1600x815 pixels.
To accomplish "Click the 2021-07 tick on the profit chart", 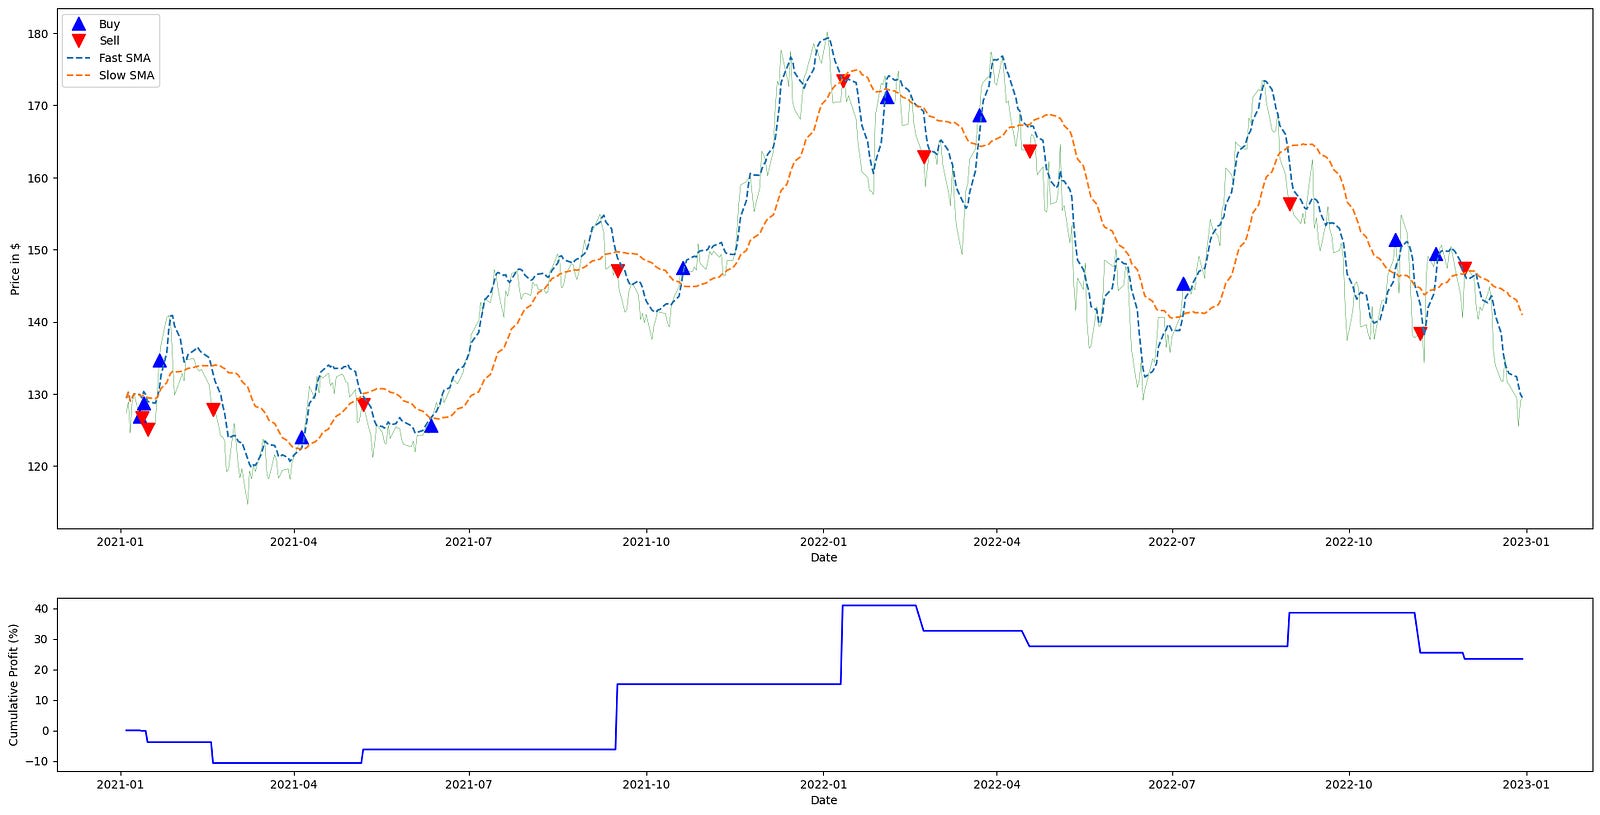I will pos(469,784).
